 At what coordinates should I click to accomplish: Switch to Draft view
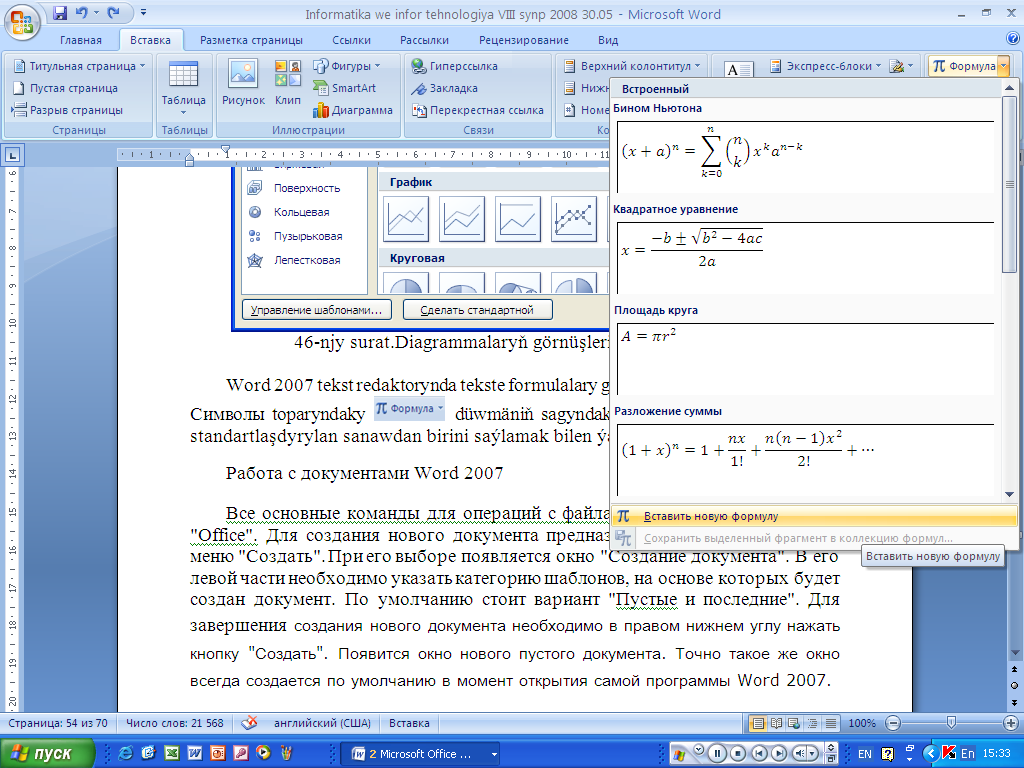pos(831,723)
